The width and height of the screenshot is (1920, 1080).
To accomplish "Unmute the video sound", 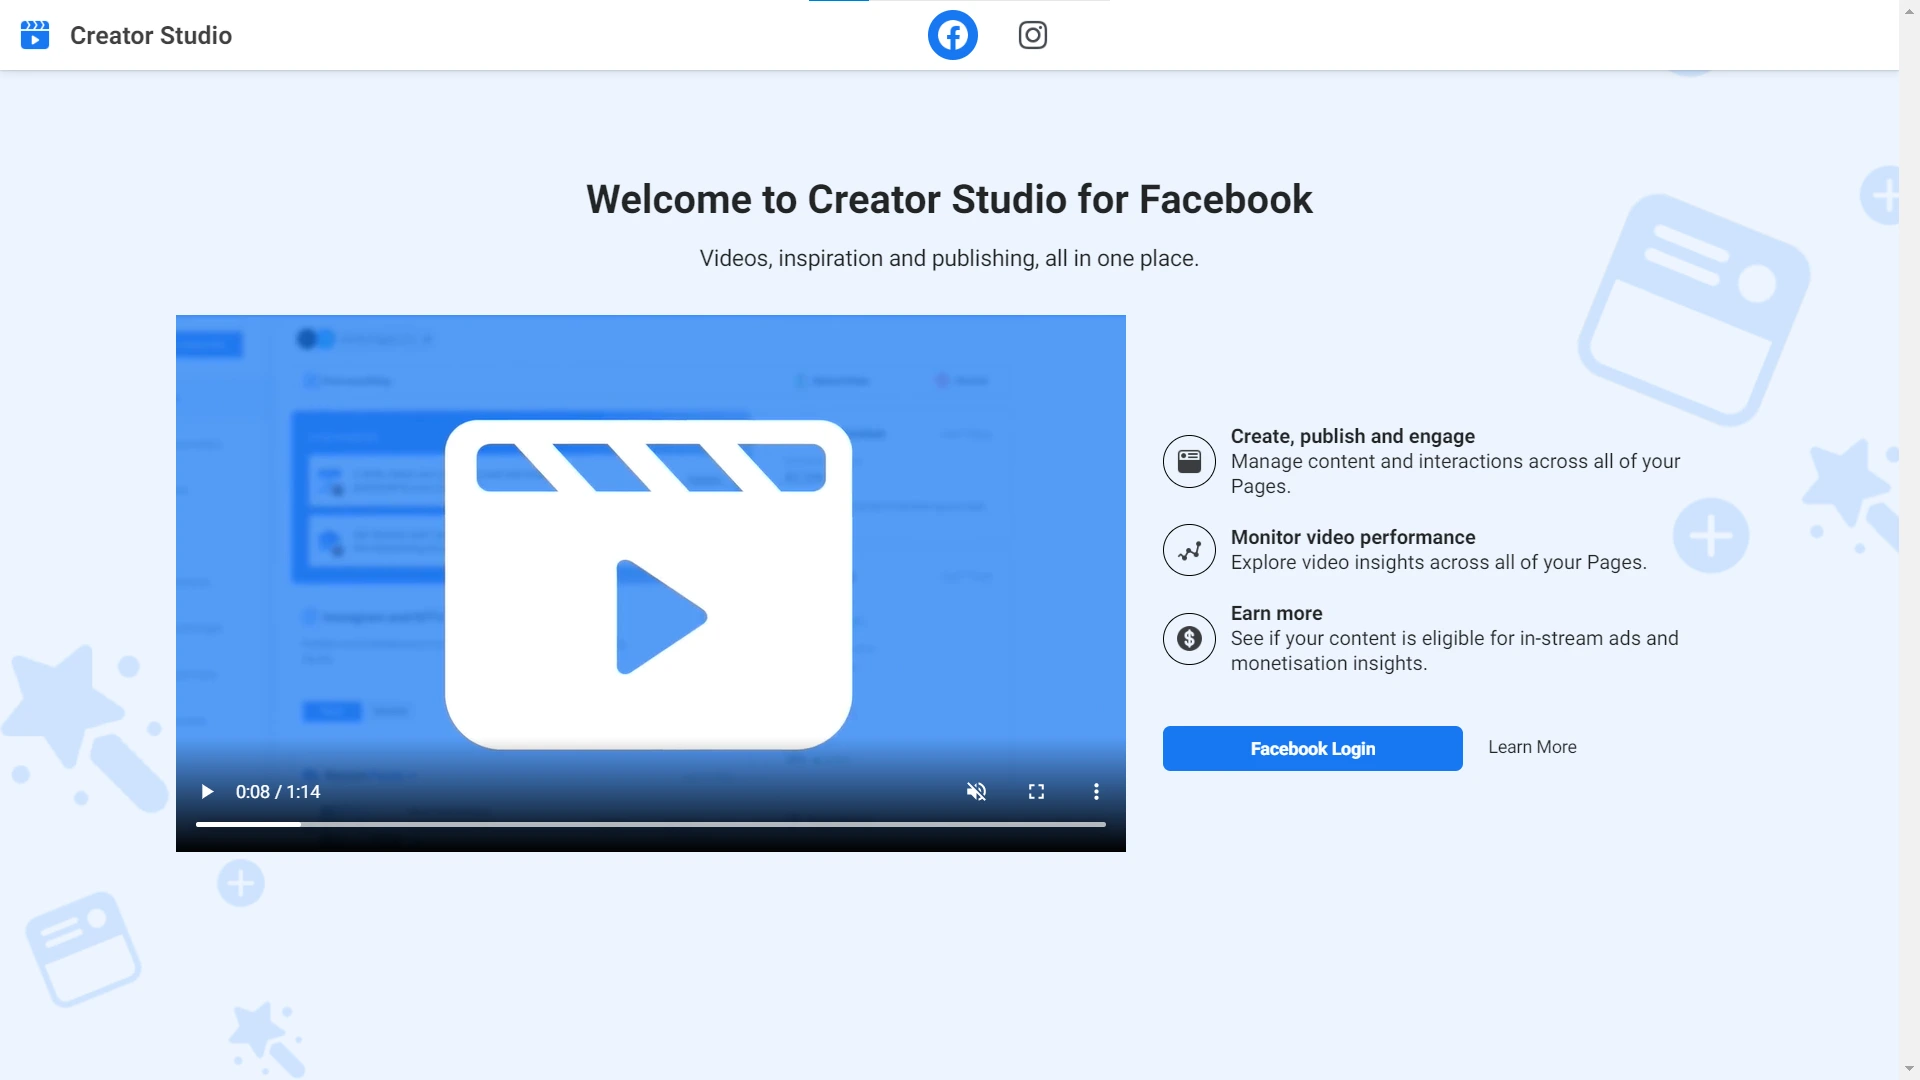I will pyautogui.click(x=976, y=792).
